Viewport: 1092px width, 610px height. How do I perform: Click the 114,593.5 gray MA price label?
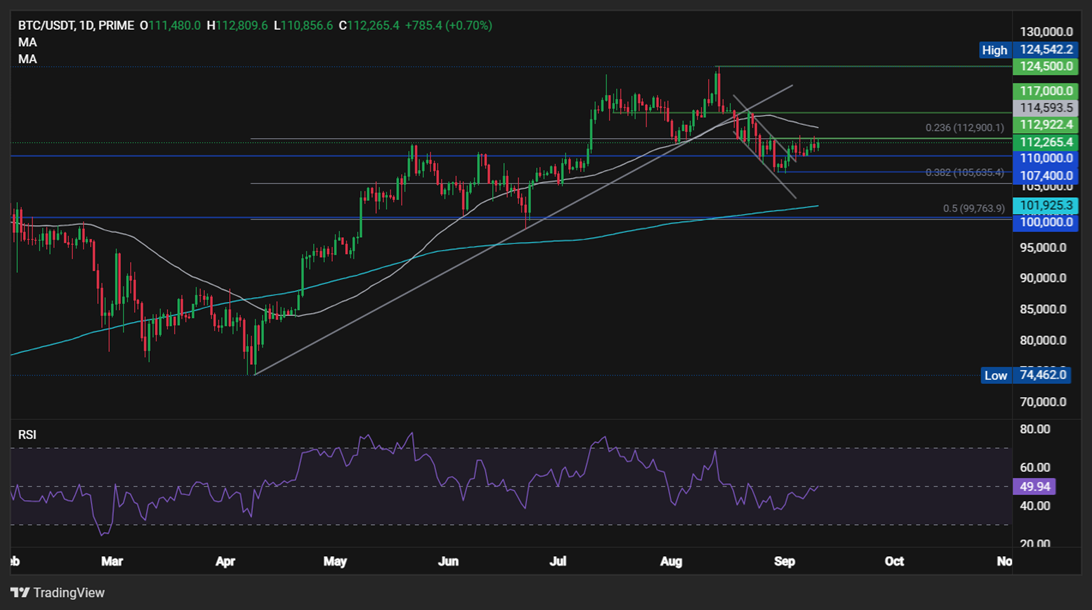1046,108
